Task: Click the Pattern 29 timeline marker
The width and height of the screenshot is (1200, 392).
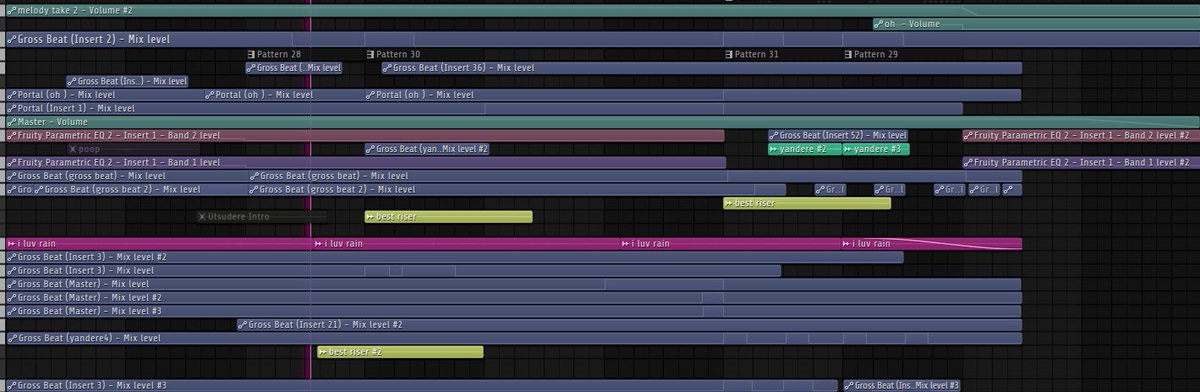Action: [x=871, y=54]
